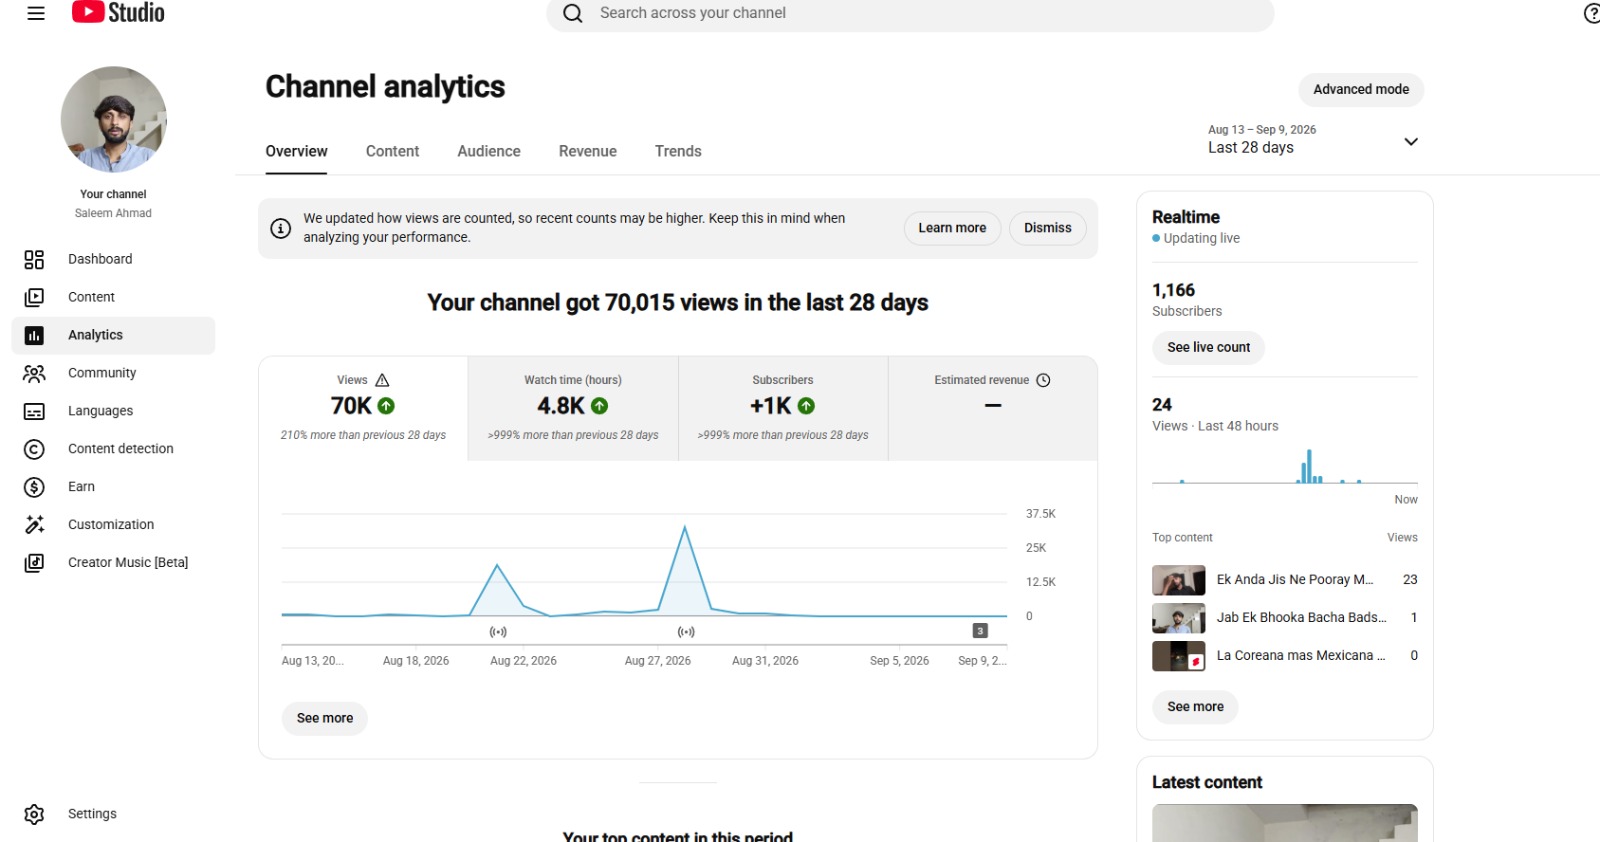Image resolution: width=1600 pixels, height=842 pixels.
Task: Open the hamburger navigation menu
Action: tap(36, 13)
